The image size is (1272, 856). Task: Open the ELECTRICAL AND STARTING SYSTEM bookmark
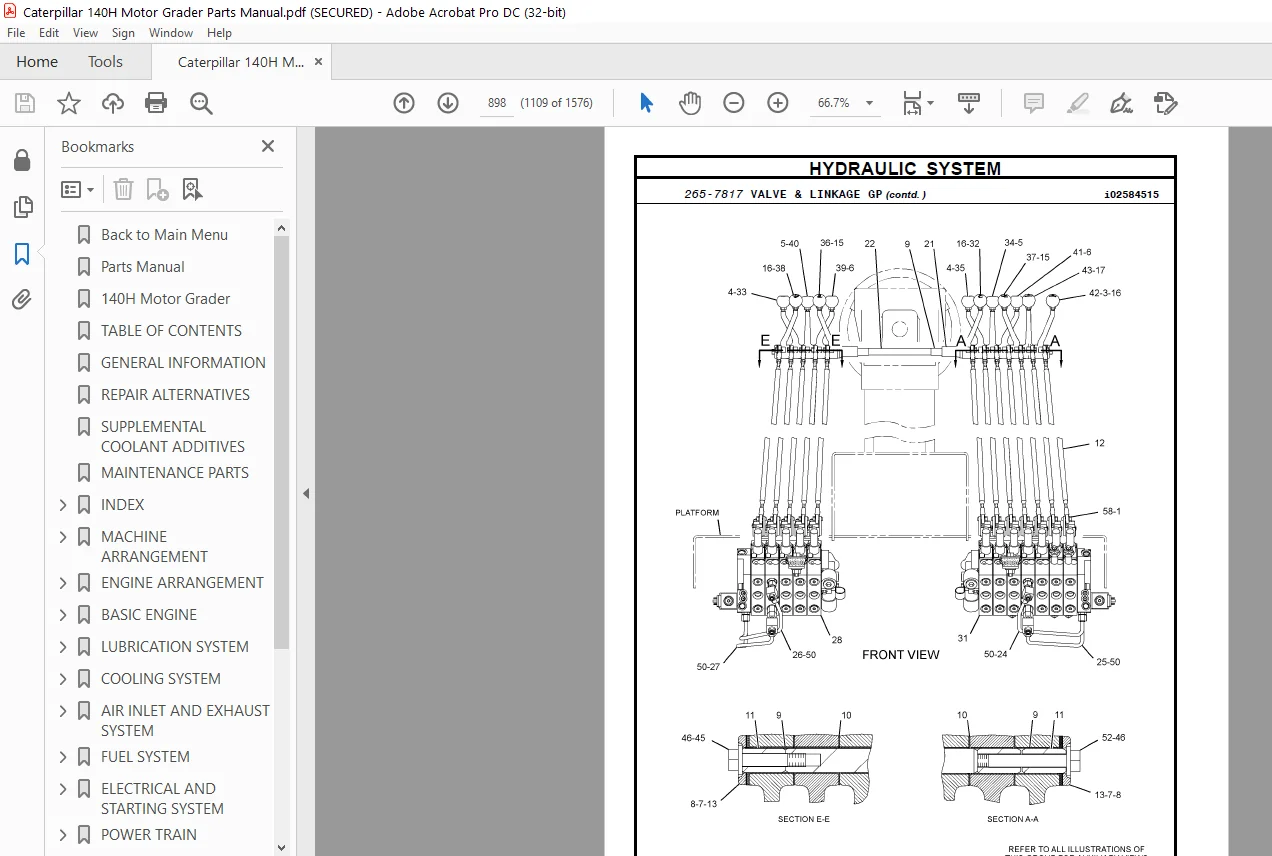point(162,799)
